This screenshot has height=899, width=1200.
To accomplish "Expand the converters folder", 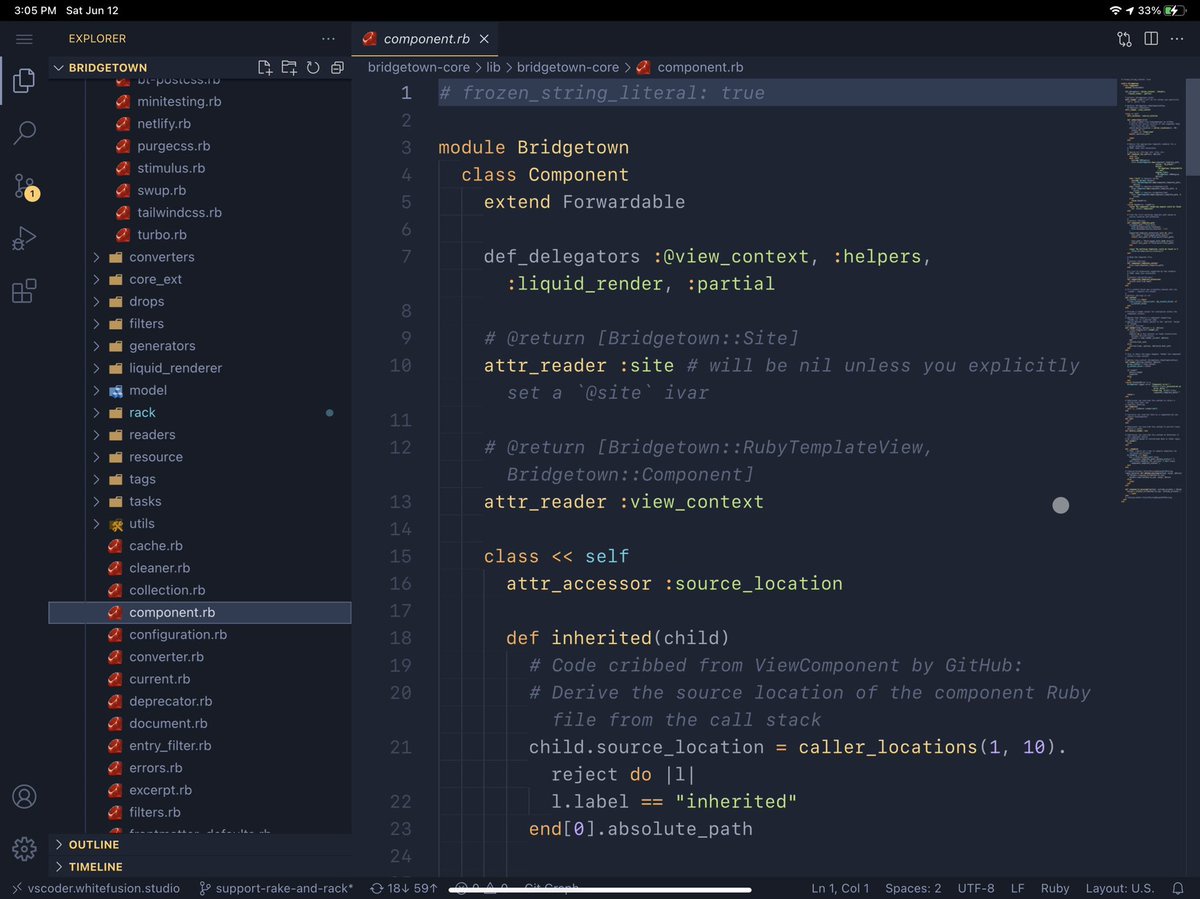I will 161,257.
